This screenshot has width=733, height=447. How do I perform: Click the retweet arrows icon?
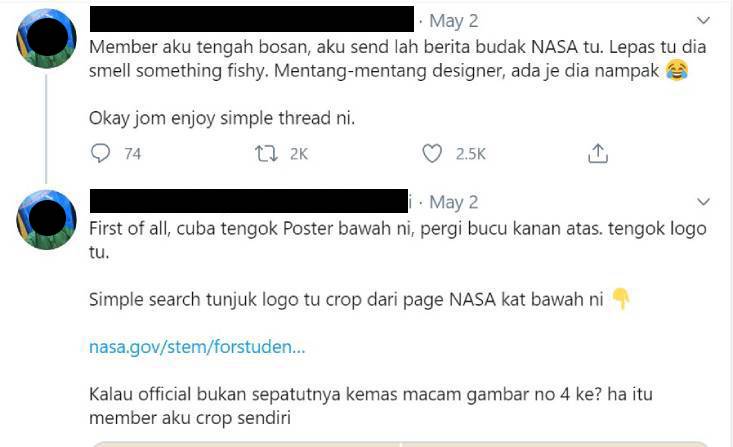click(266, 153)
